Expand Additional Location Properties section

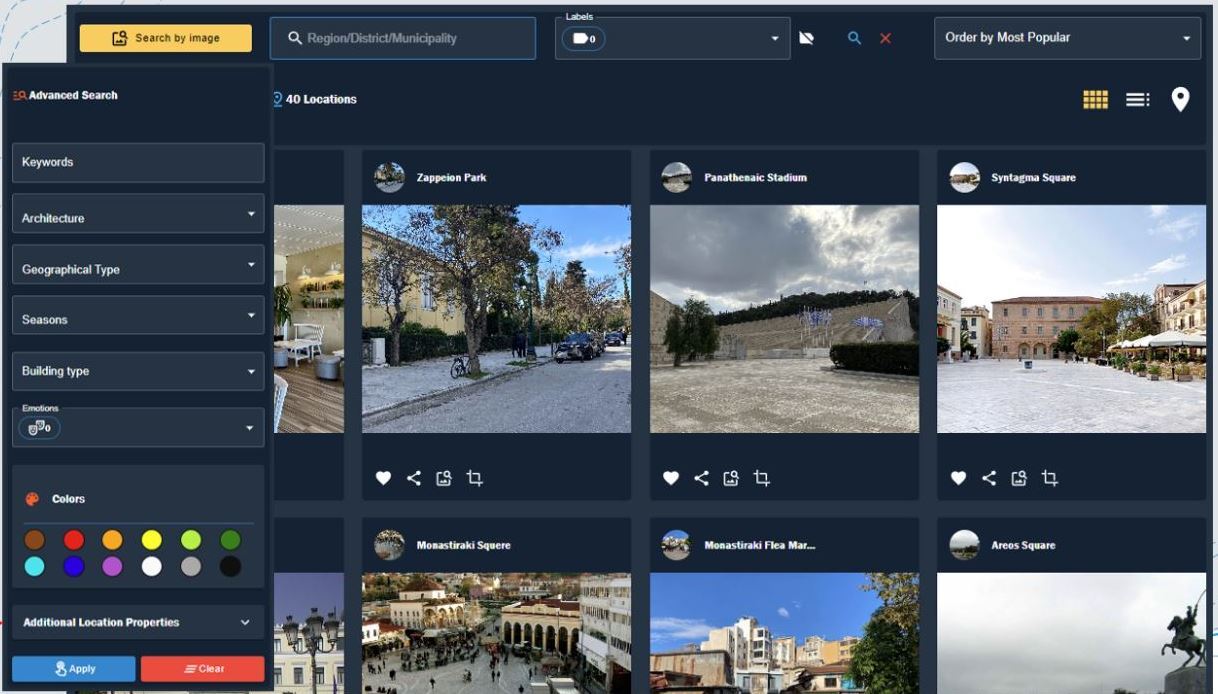coord(138,622)
